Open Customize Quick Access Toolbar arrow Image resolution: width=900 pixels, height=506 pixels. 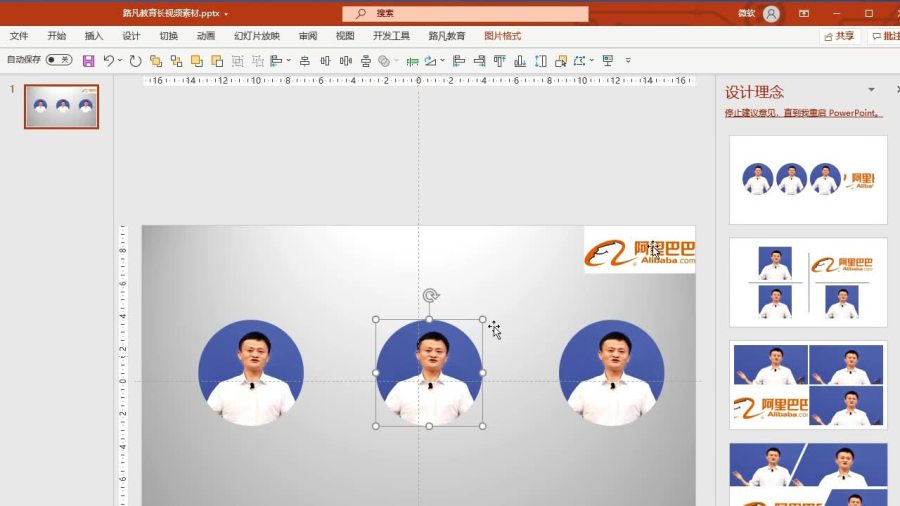(628, 60)
